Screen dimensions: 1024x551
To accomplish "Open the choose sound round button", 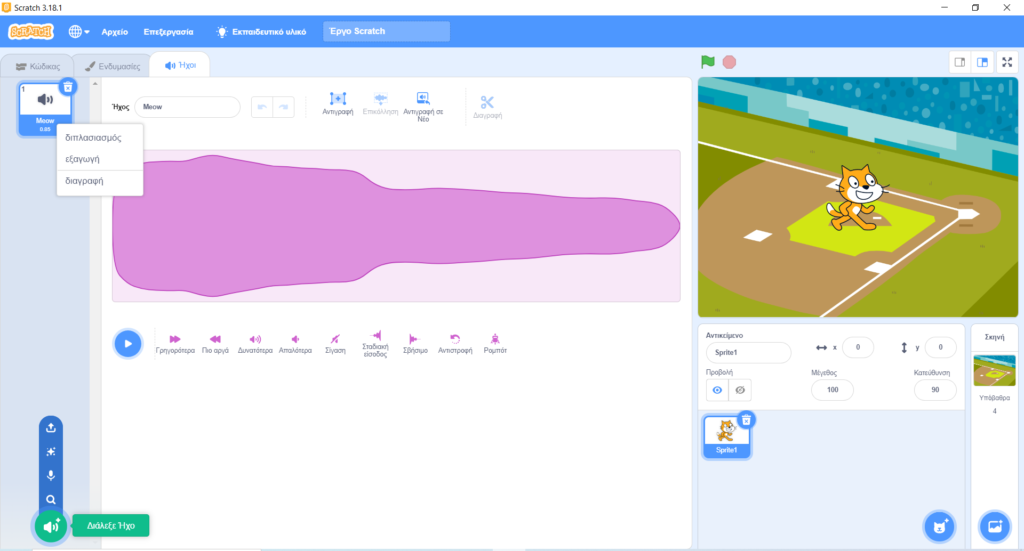I will click(51, 526).
